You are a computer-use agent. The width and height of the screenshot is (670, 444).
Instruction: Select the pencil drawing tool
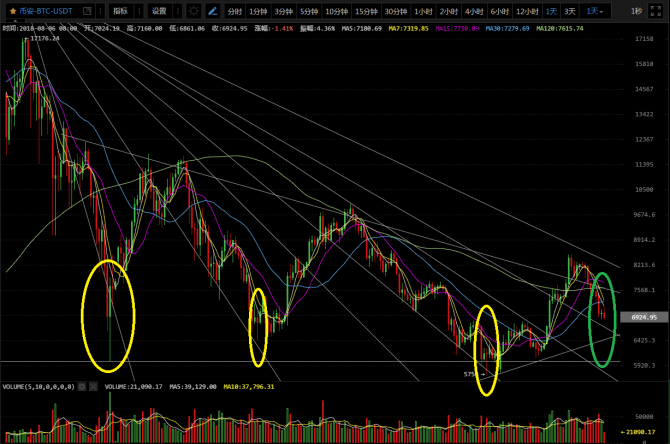point(212,11)
